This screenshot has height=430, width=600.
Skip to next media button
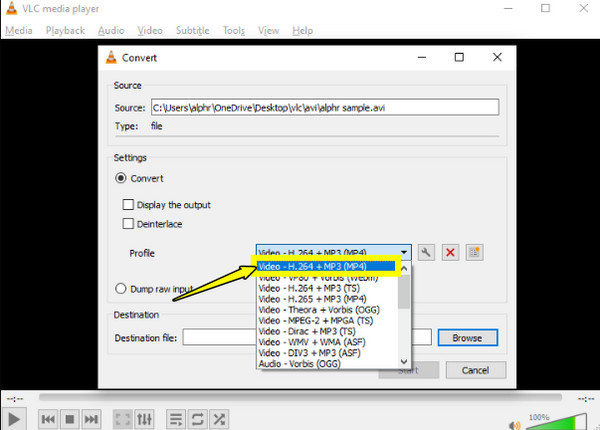point(91,419)
